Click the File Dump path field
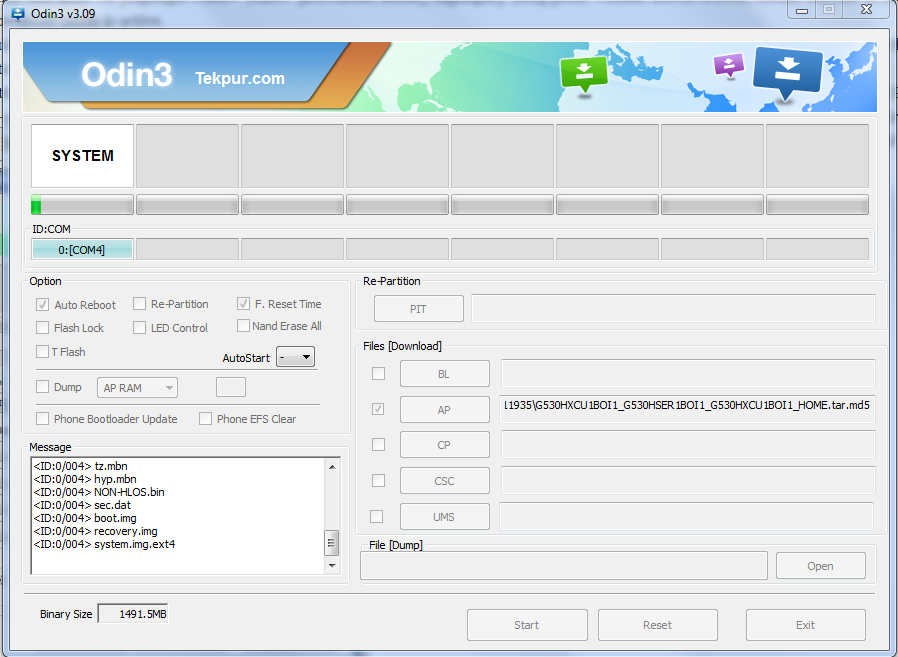 564,566
